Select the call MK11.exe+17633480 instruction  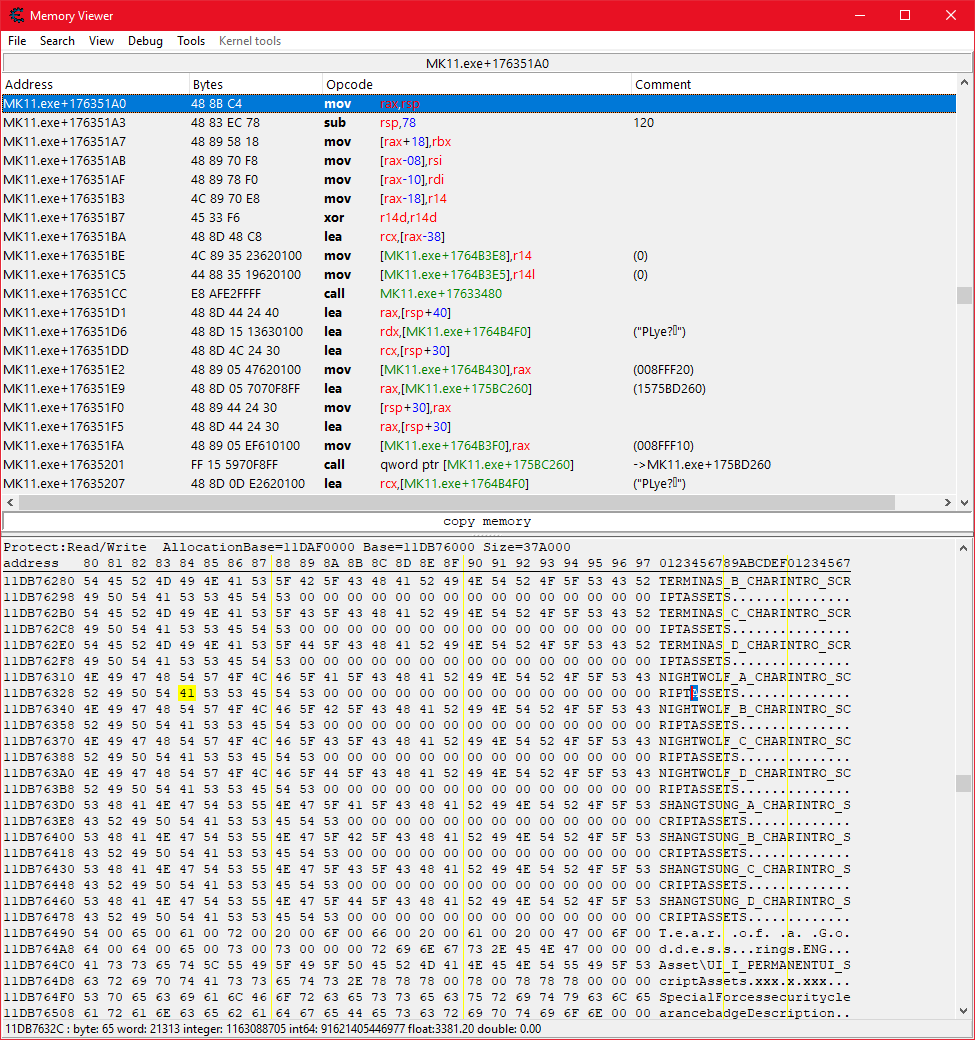click(x=479, y=294)
